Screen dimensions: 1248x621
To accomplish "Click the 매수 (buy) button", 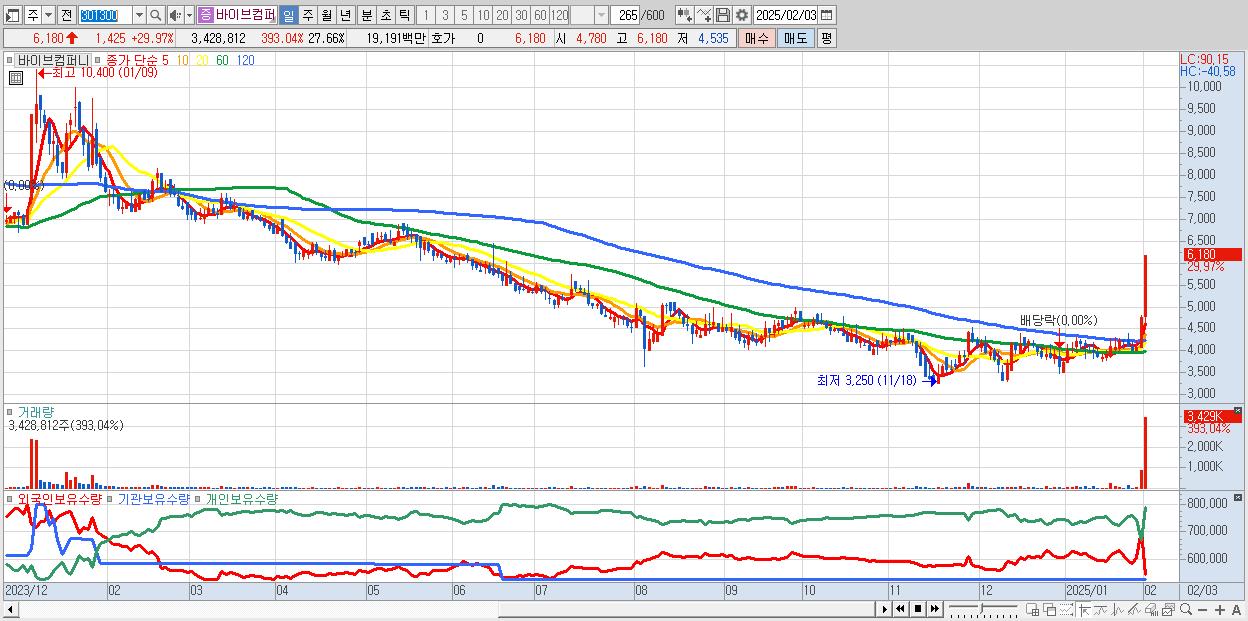I will (x=756, y=38).
